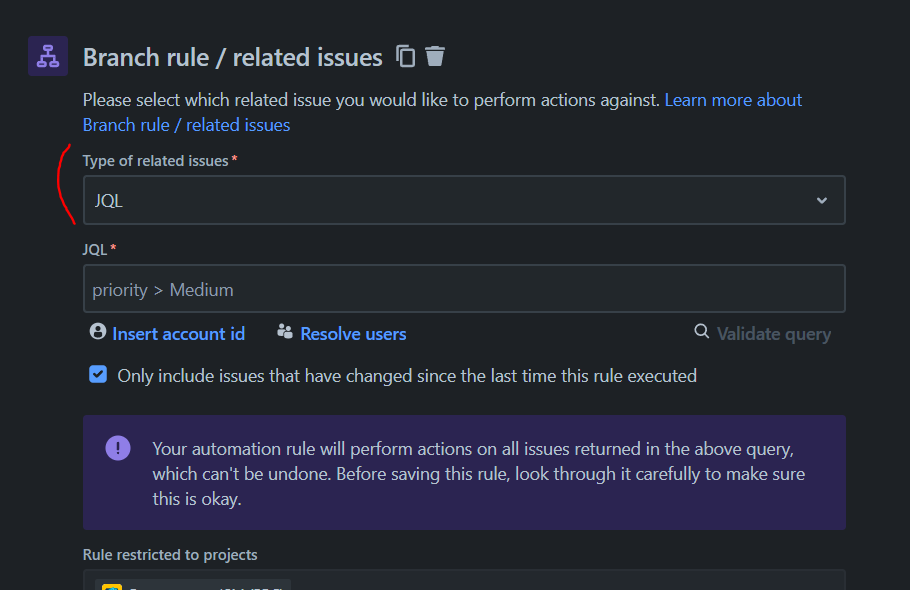Viewport: 910px width, 590px height.
Task: Click the automation warning message panel
Action: pos(463,472)
